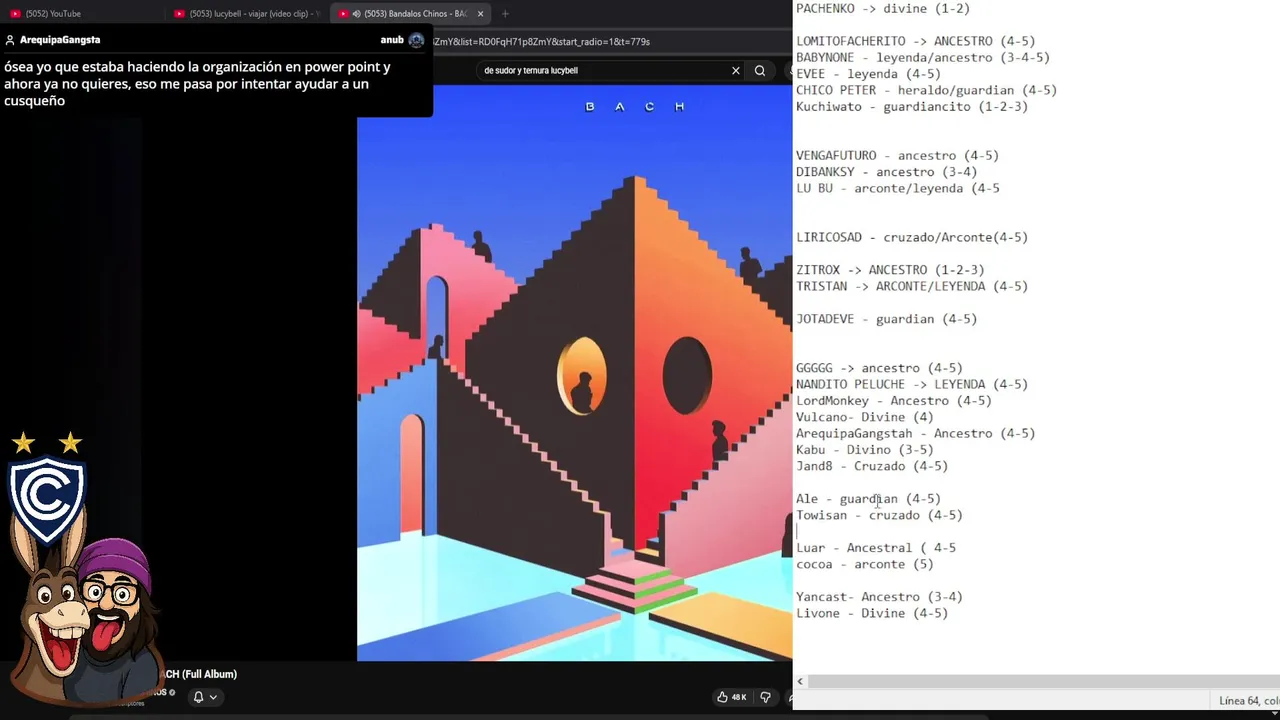This screenshot has height=720, width=1280.
Task: Click the 'Jand8 - Cruzado (4-5)' line
Action: tap(872, 466)
